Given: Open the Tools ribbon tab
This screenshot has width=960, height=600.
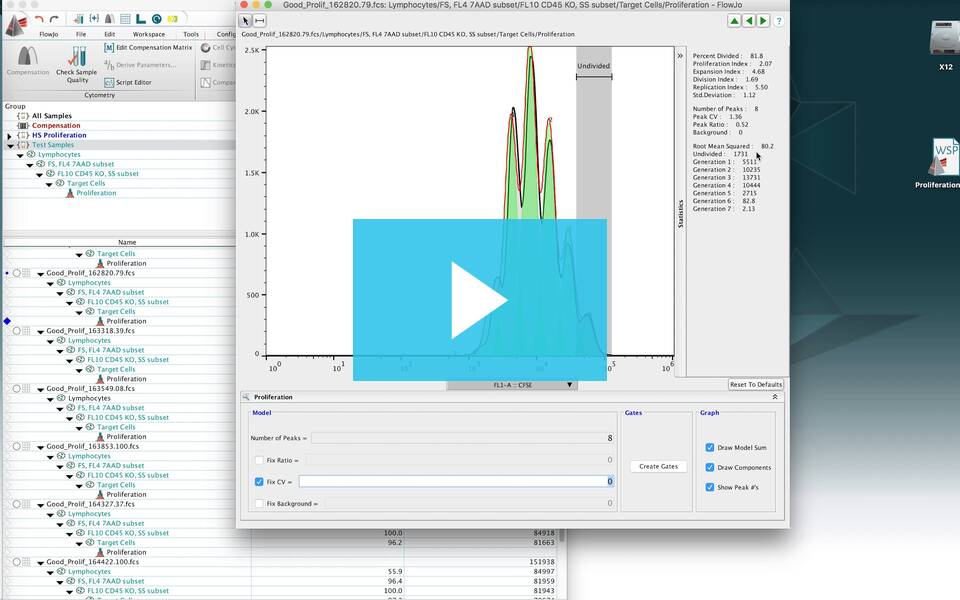Looking at the screenshot, I should [191, 34].
